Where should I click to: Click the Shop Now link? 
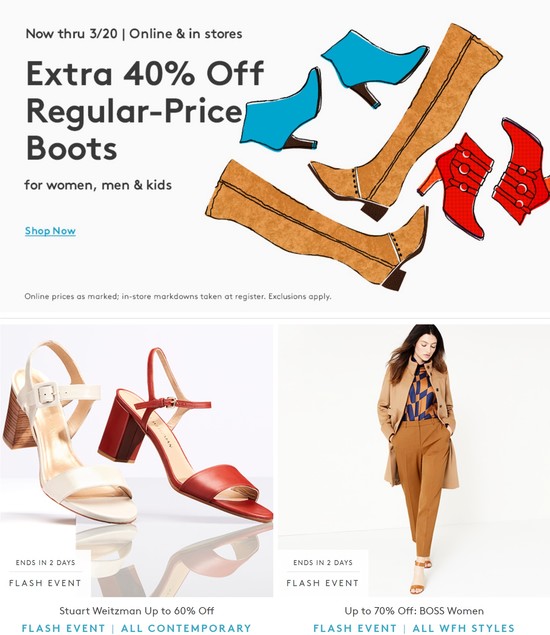(50, 231)
